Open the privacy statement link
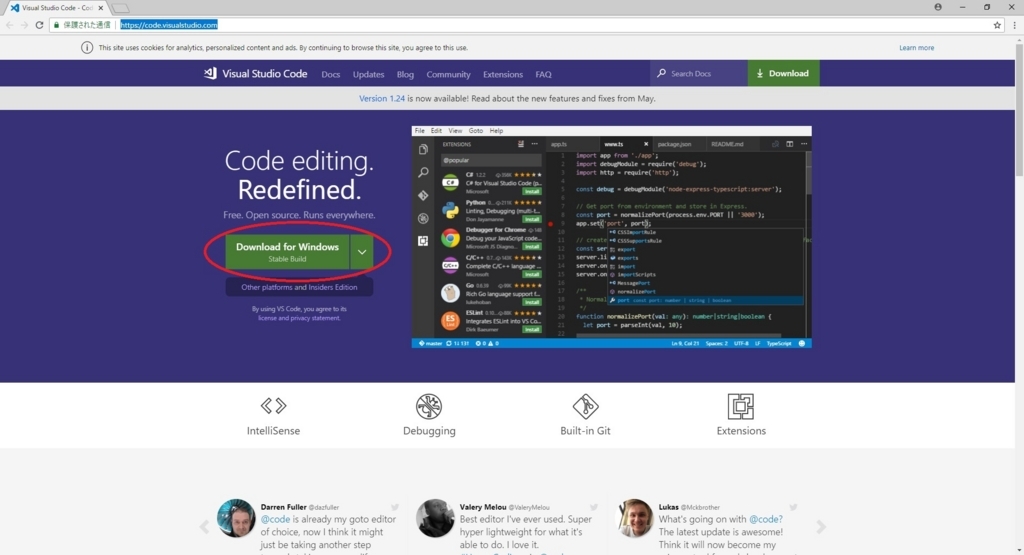1024x555 pixels. pyautogui.click(x=315, y=318)
